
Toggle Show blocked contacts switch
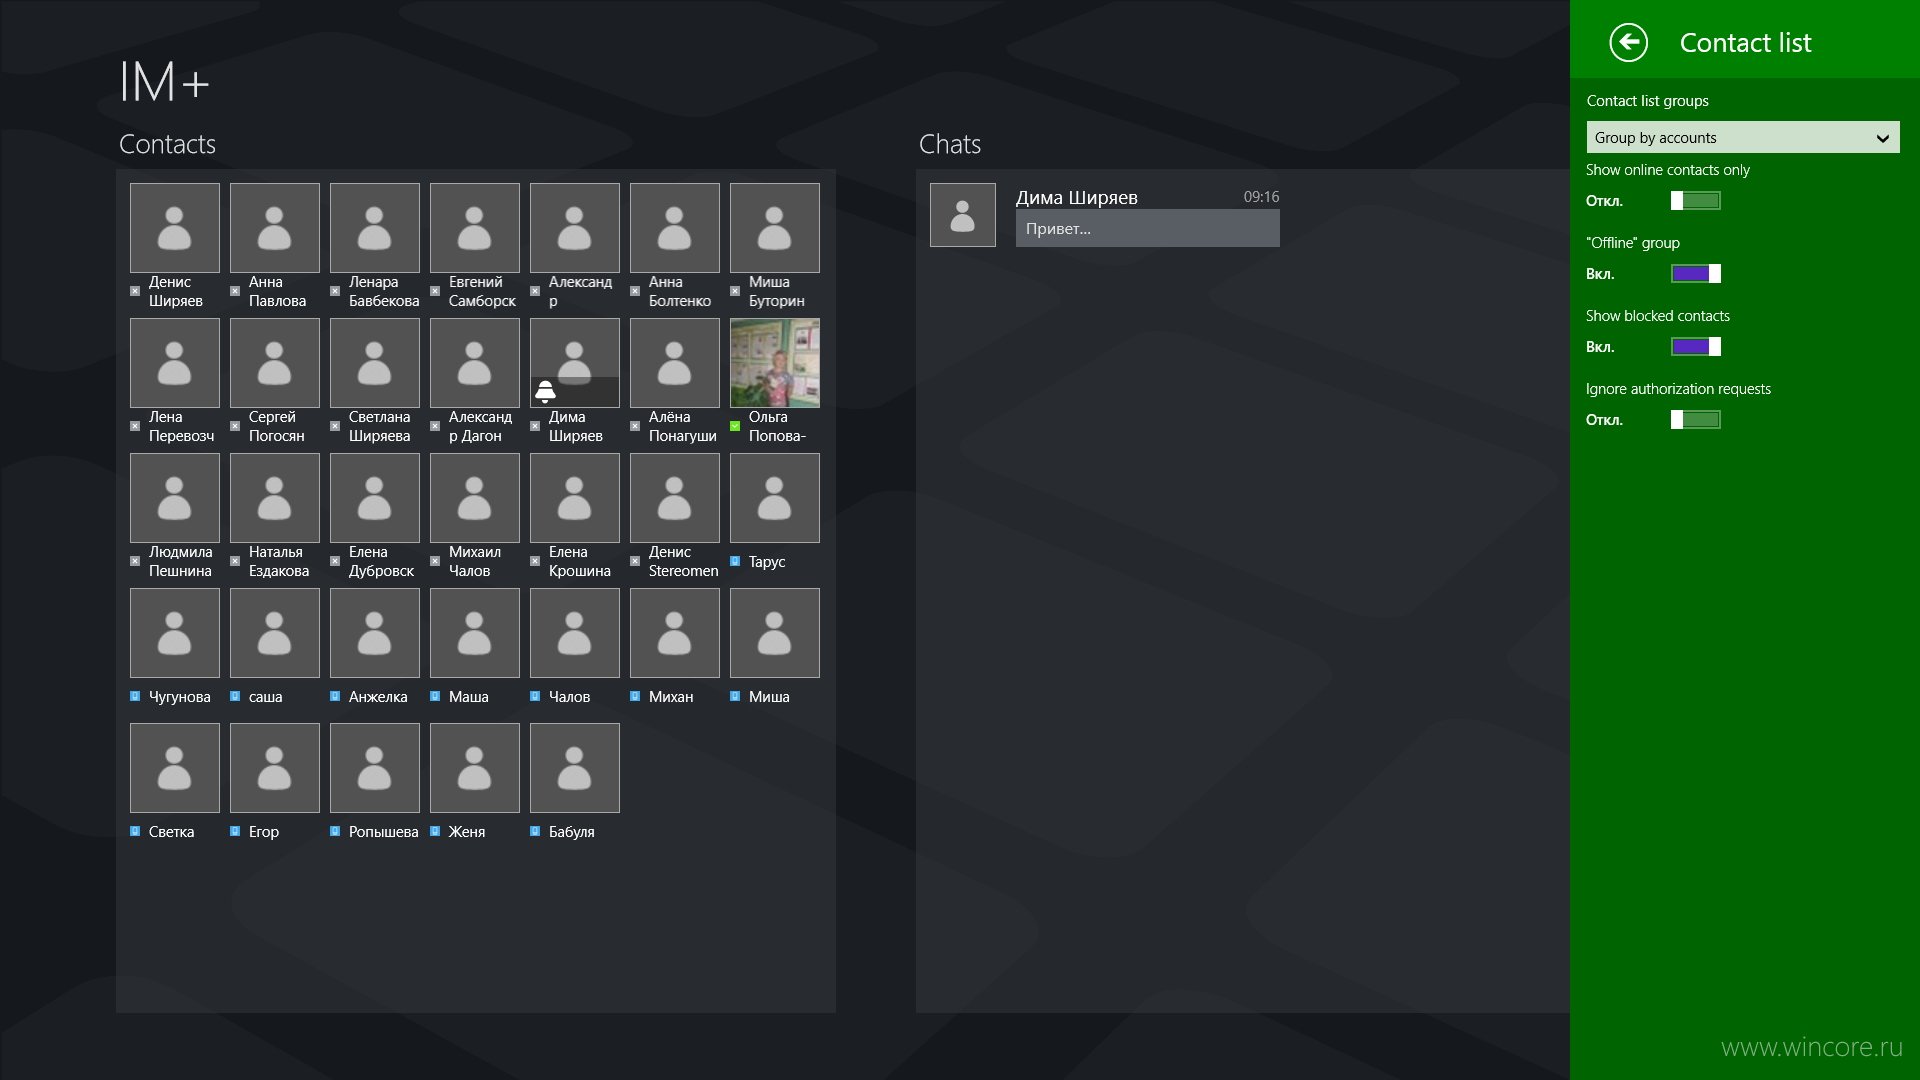click(x=1696, y=347)
